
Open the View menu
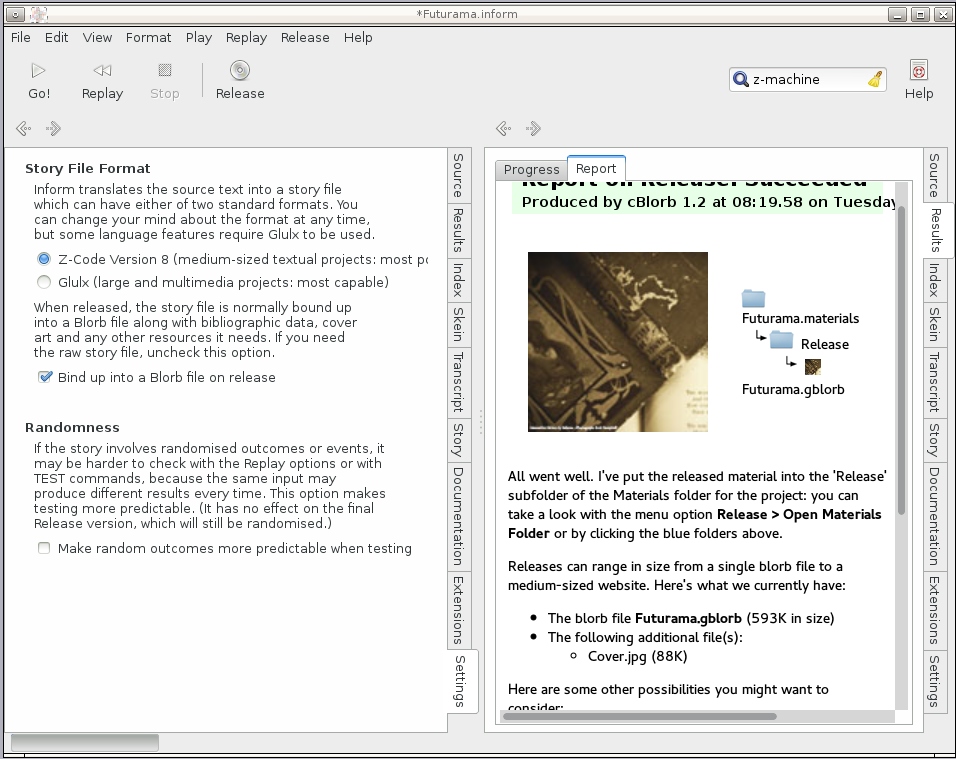[98, 37]
